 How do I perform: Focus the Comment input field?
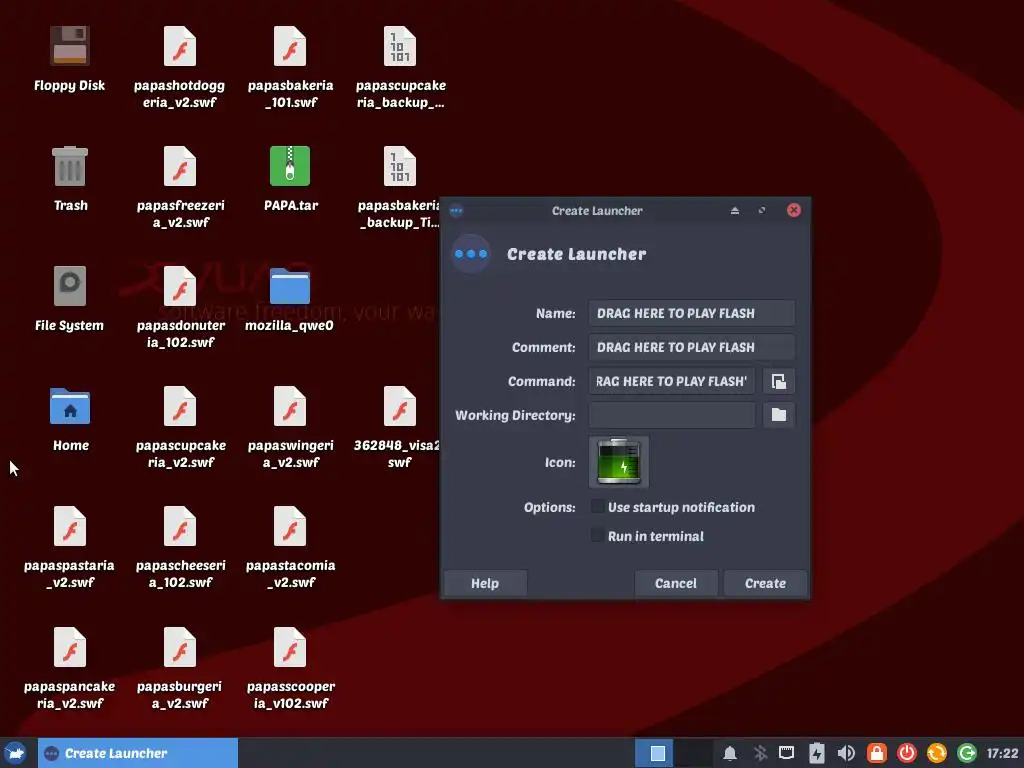[692, 347]
